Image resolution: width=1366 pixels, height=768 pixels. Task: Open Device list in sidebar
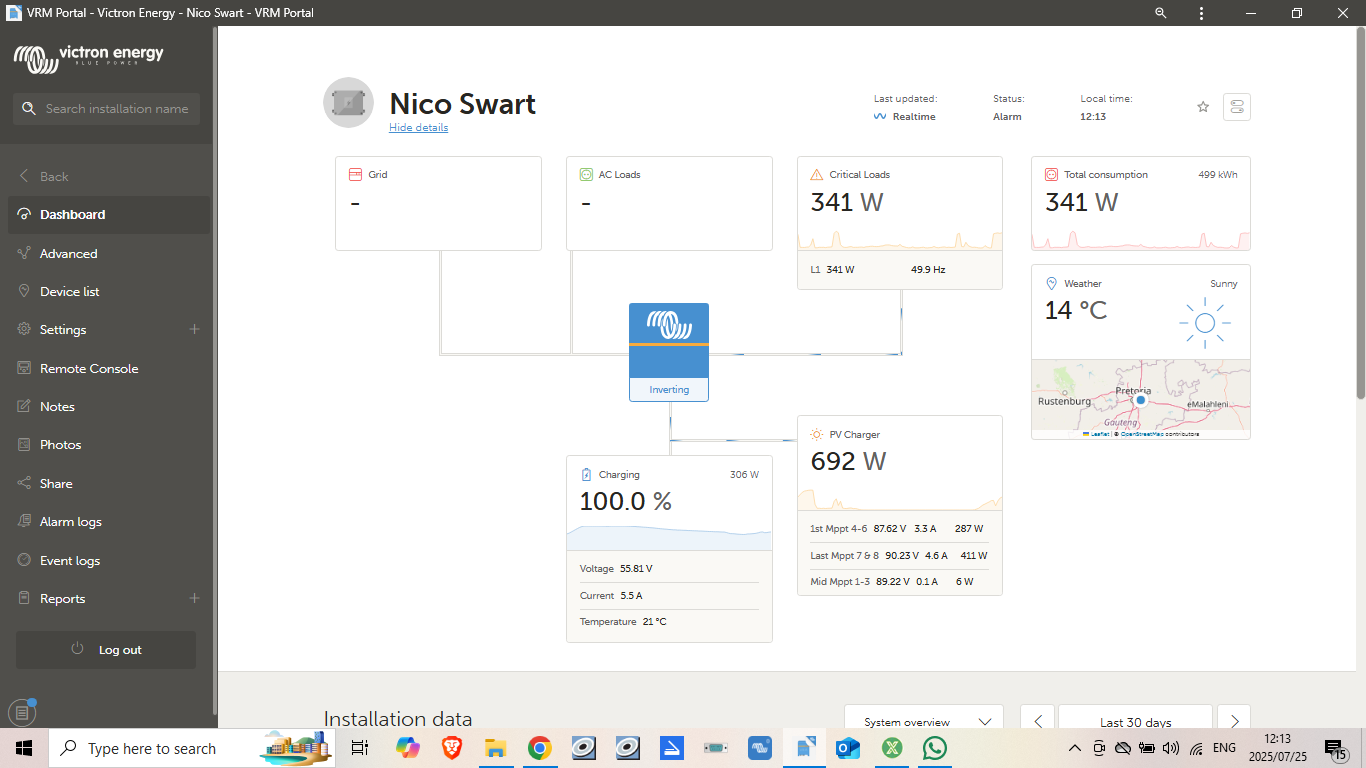tap(70, 292)
